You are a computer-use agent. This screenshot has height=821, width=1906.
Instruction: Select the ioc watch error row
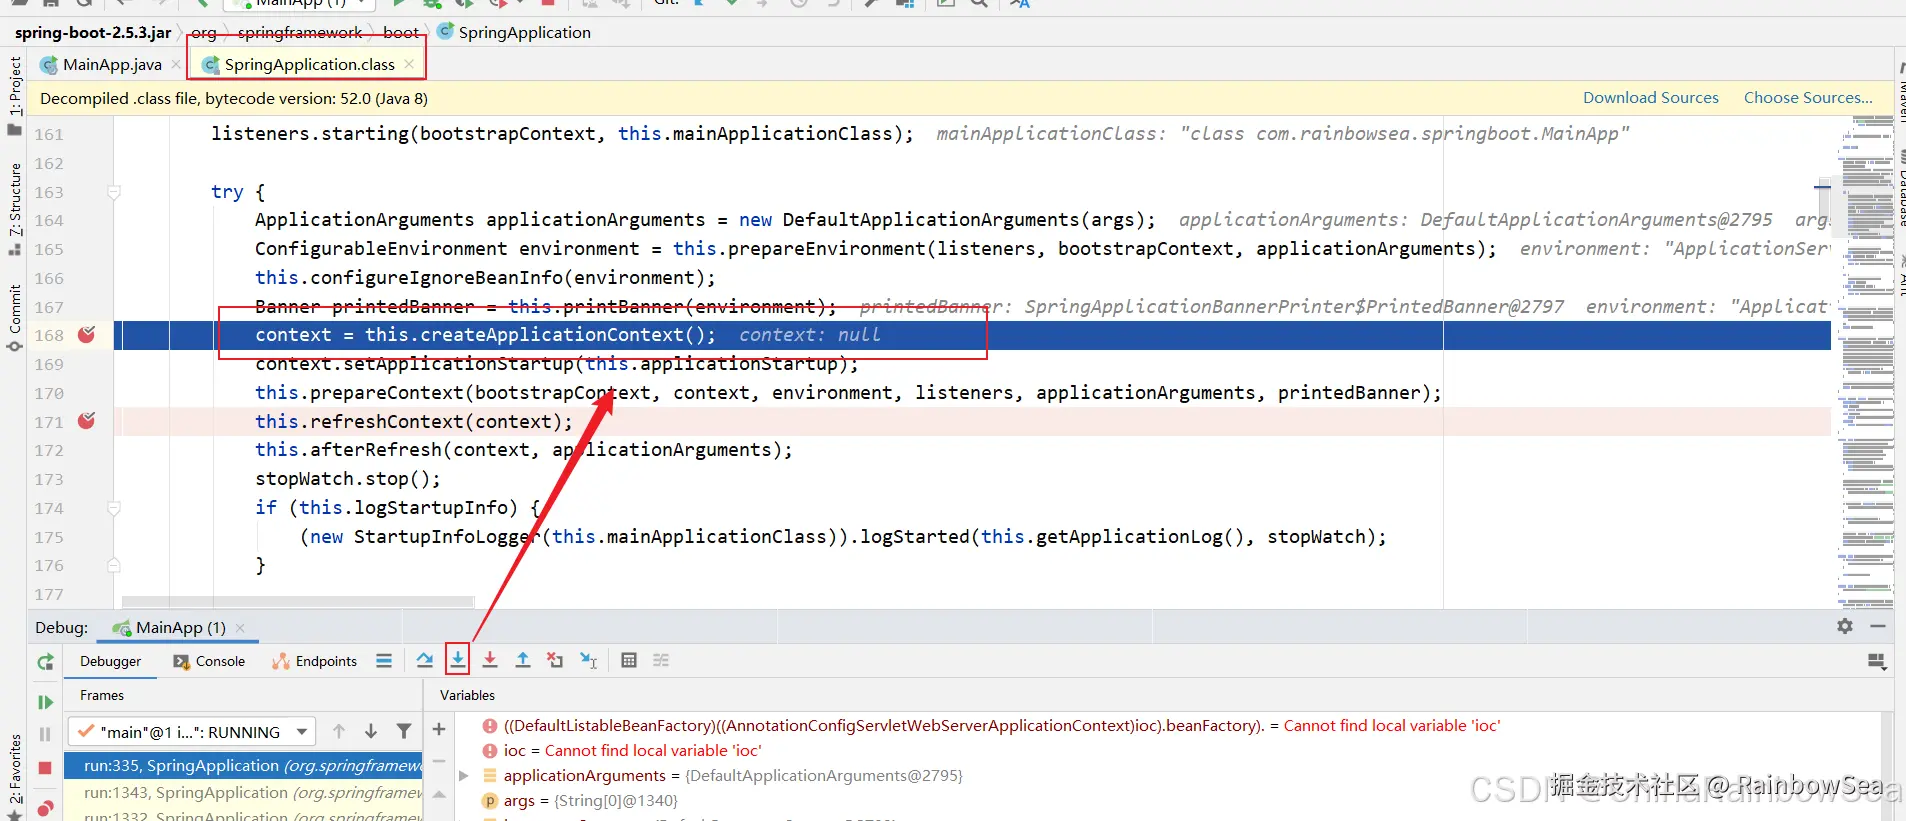tap(632, 750)
